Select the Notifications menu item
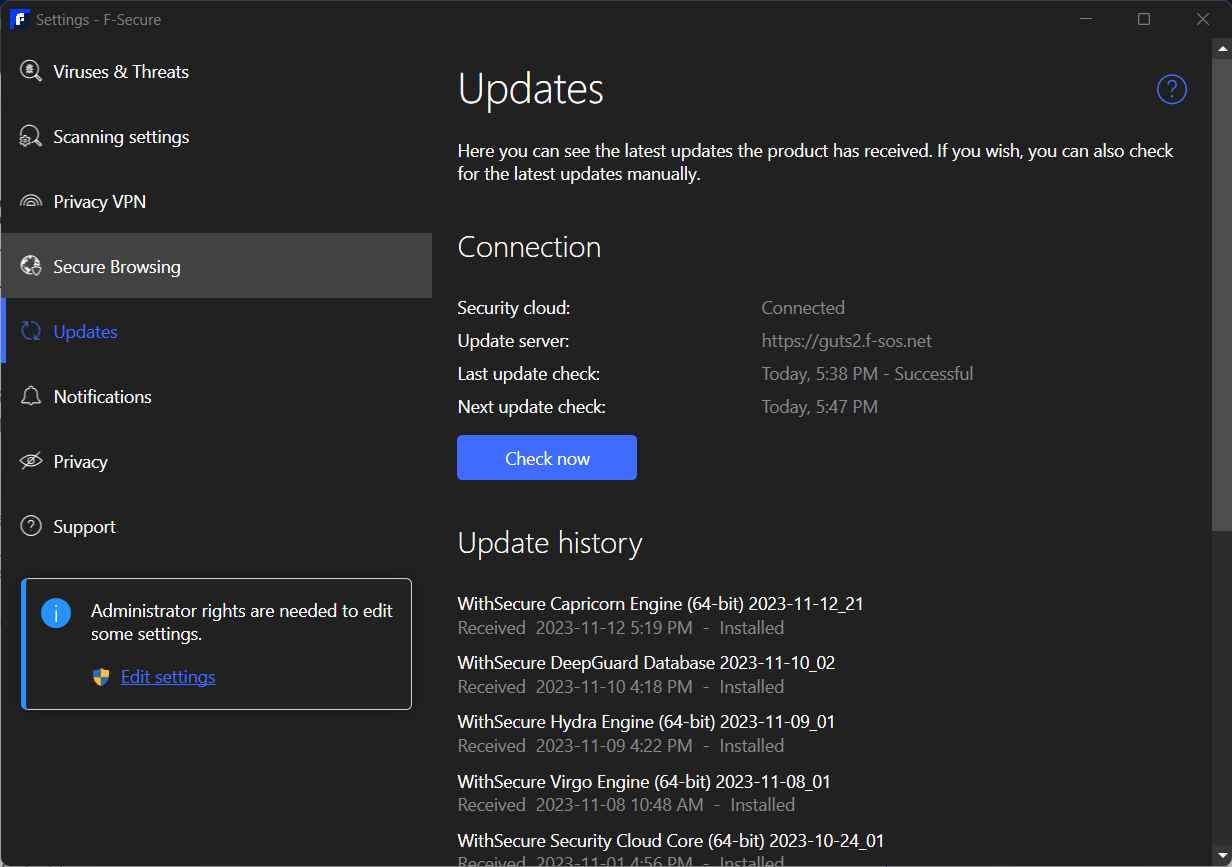Screen dimensions: 1232x867 click(216, 397)
